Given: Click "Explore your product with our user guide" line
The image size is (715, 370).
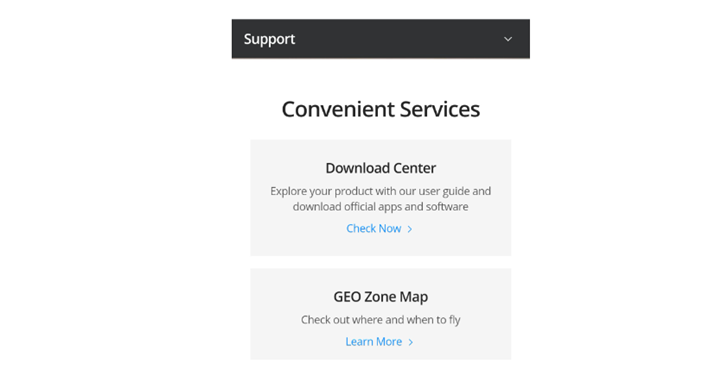Looking at the screenshot, I should (381, 191).
